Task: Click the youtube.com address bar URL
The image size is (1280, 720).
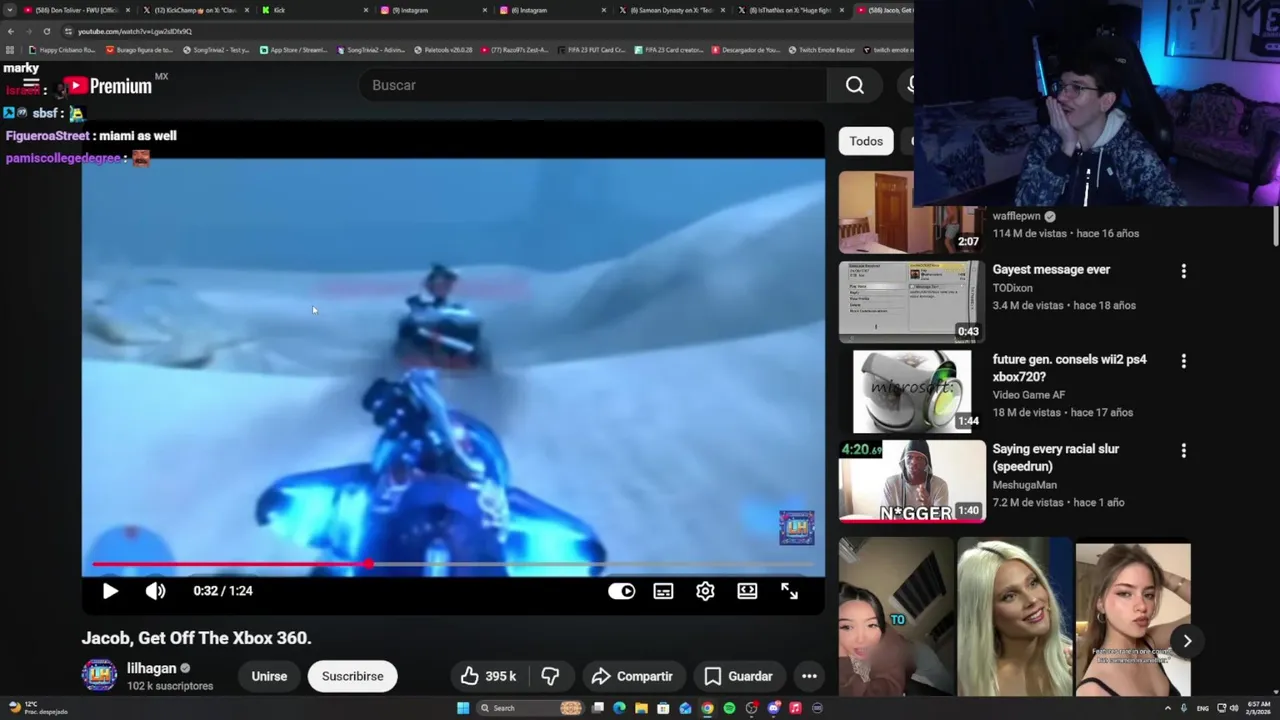Action: [134, 31]
